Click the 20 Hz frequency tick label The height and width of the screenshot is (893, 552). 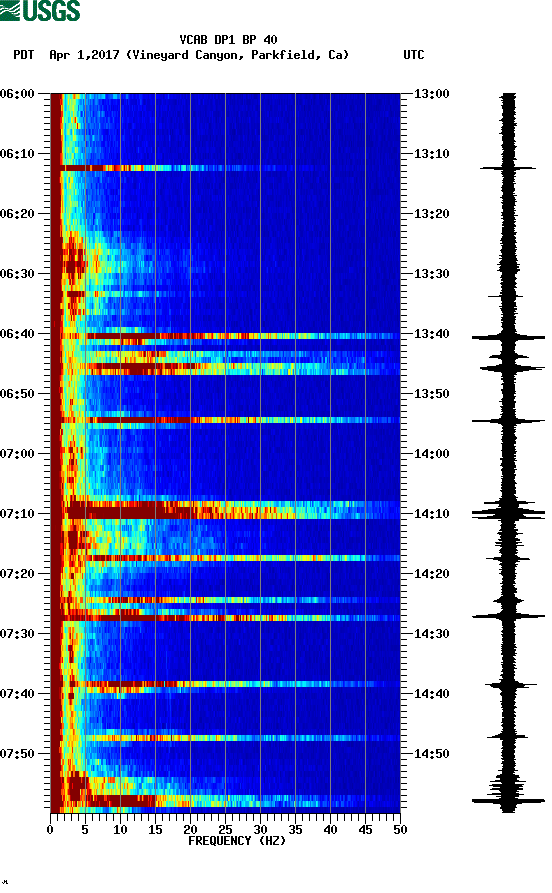click(190, 830)
